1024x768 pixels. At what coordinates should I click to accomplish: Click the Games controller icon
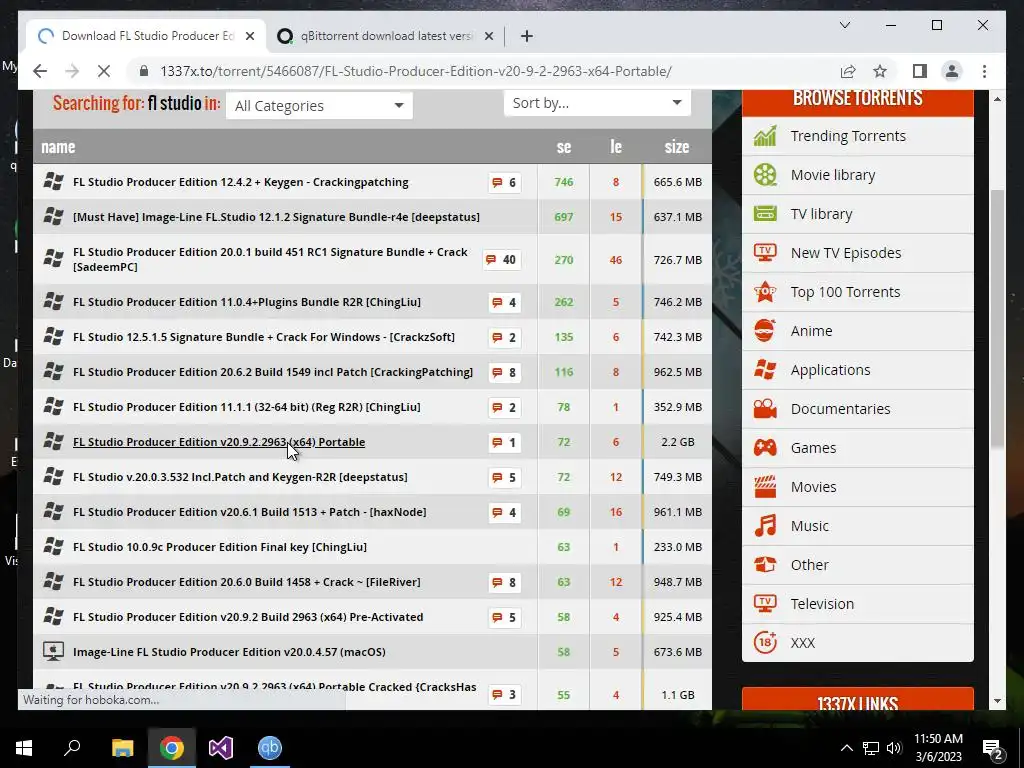pos(765,448)
